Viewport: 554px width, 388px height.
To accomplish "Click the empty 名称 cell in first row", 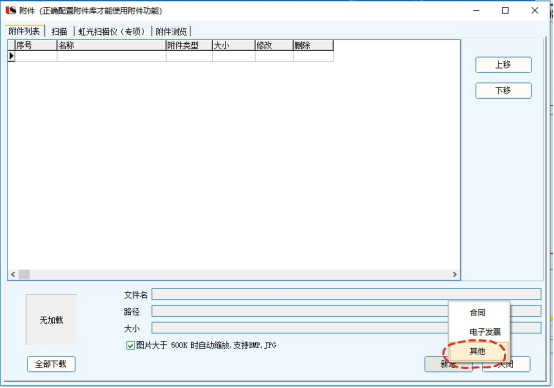I will pos(111,56).
